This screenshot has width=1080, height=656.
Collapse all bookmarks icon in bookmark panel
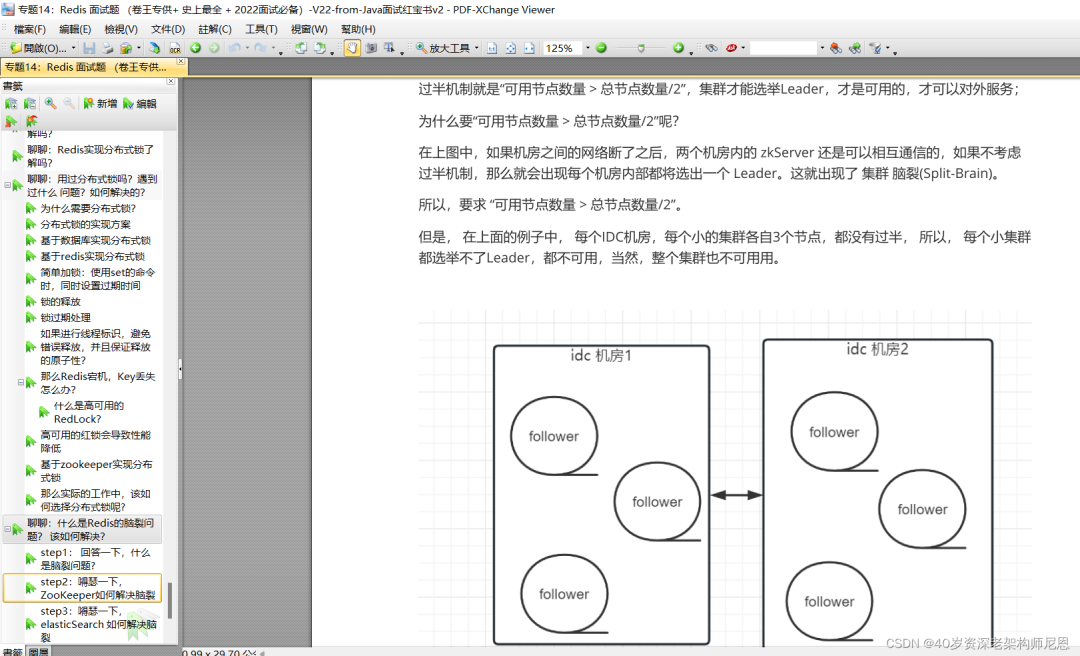30,103
